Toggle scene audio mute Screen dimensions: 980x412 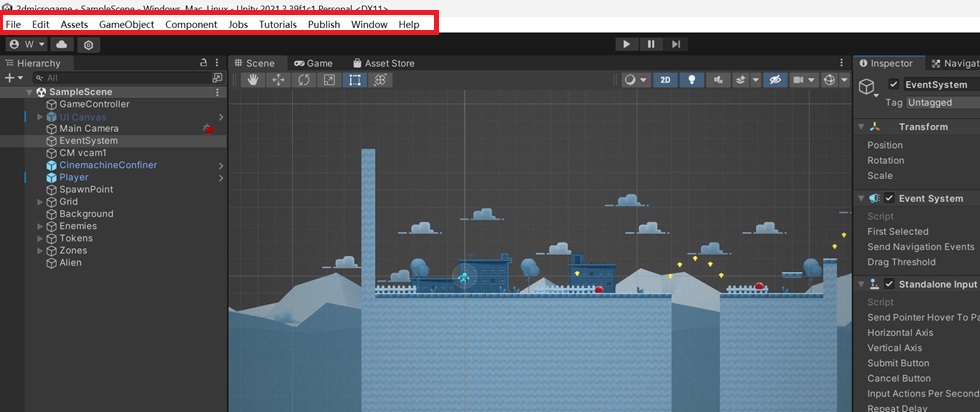pyautogui.click(x=718, y=80)
